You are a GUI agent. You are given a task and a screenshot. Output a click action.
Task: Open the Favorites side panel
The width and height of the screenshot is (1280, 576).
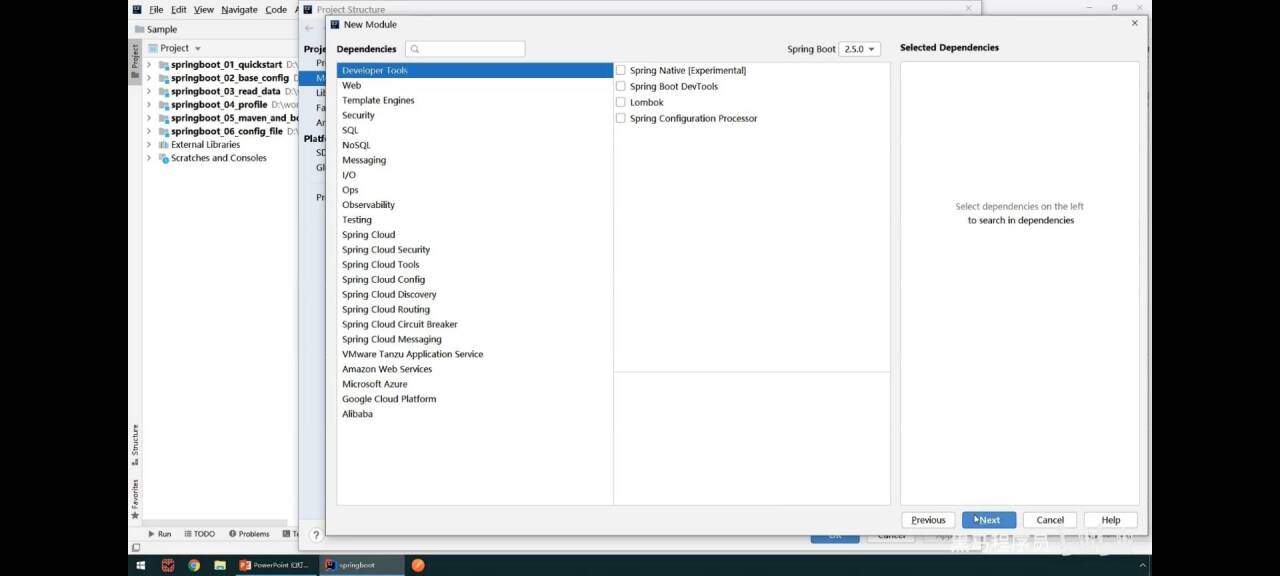click(x=135, y=498)
